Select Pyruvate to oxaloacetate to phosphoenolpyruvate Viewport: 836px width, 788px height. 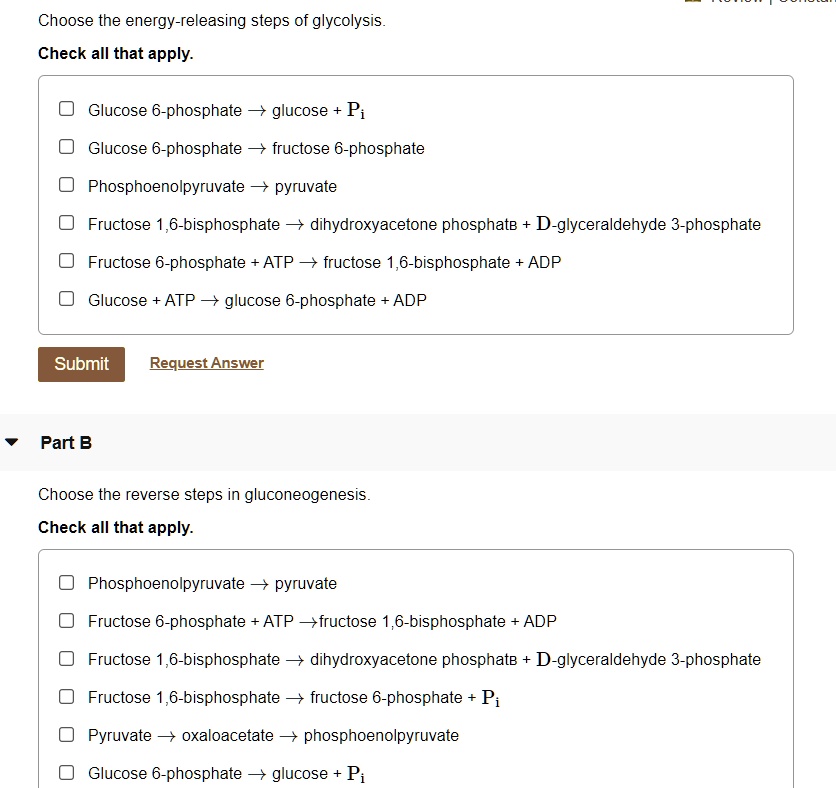[66, 733]
